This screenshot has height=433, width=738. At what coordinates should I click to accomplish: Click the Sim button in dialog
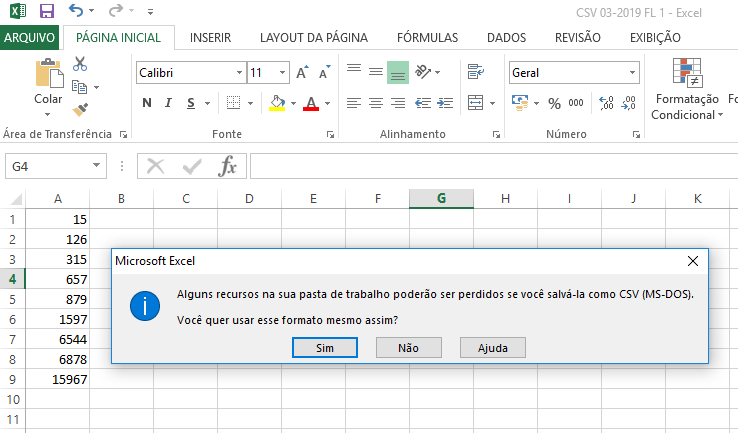point(325,348)
